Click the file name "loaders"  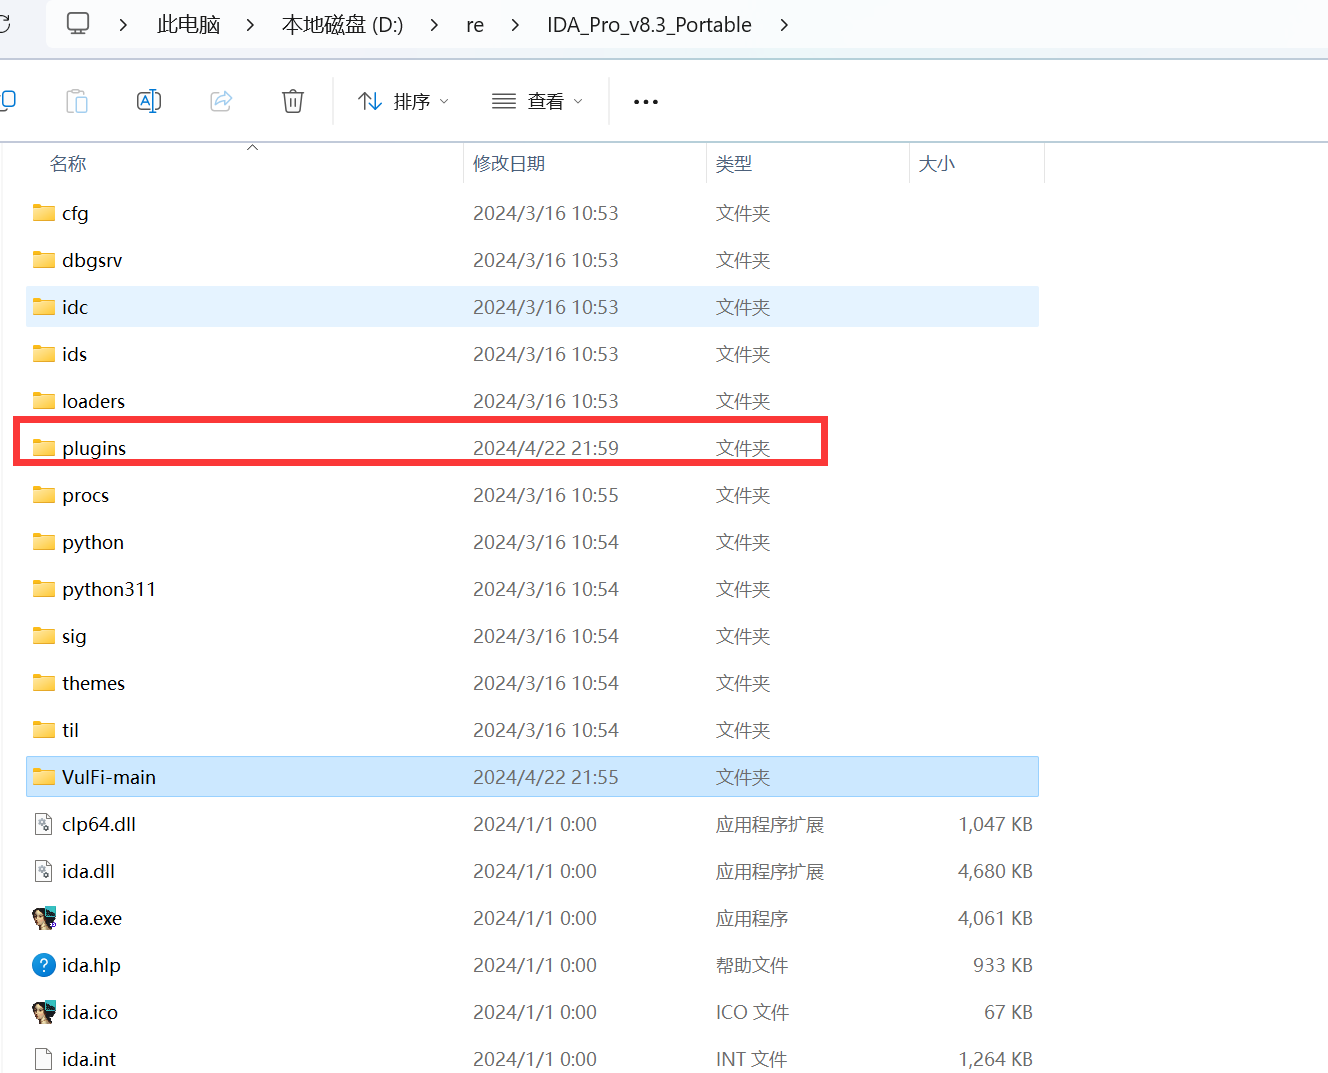94,401
